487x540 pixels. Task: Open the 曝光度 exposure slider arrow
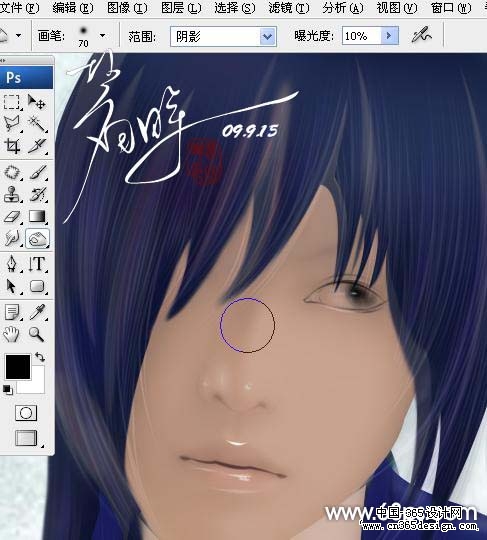[x=390, y=35]
